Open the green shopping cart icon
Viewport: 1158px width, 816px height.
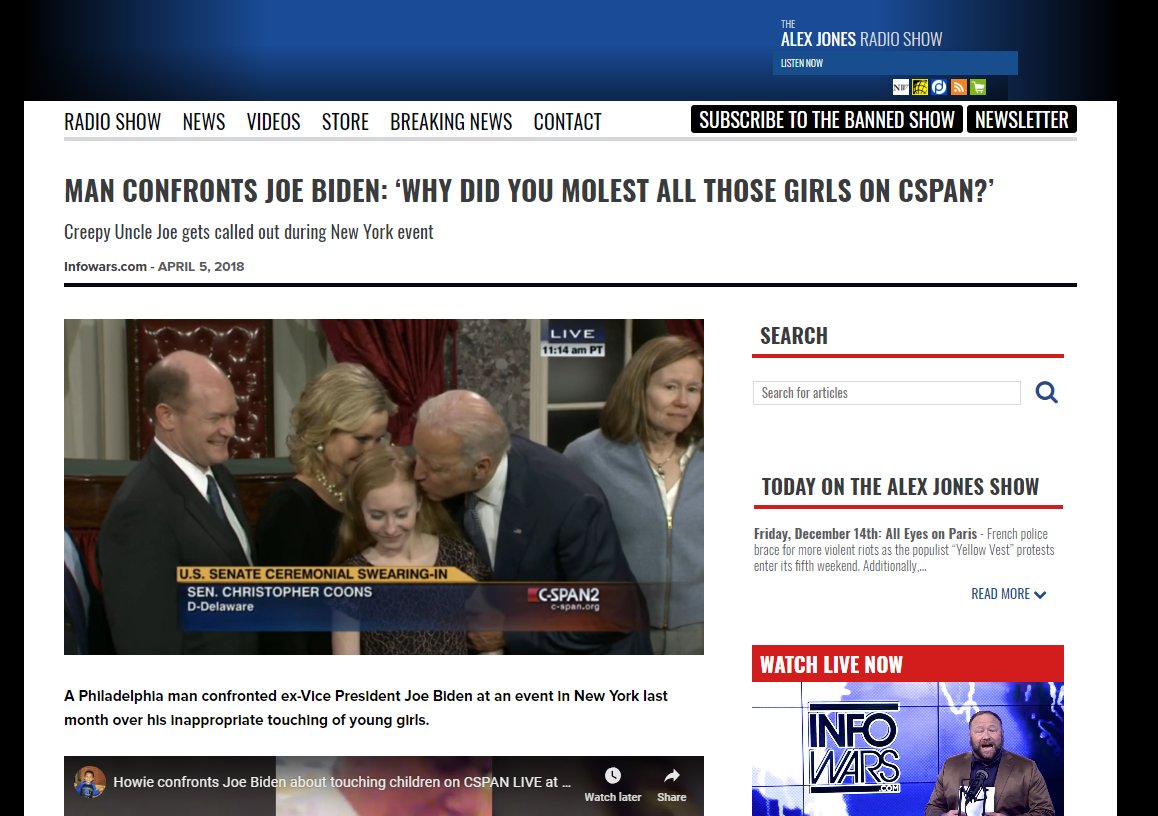click(978, 87)
